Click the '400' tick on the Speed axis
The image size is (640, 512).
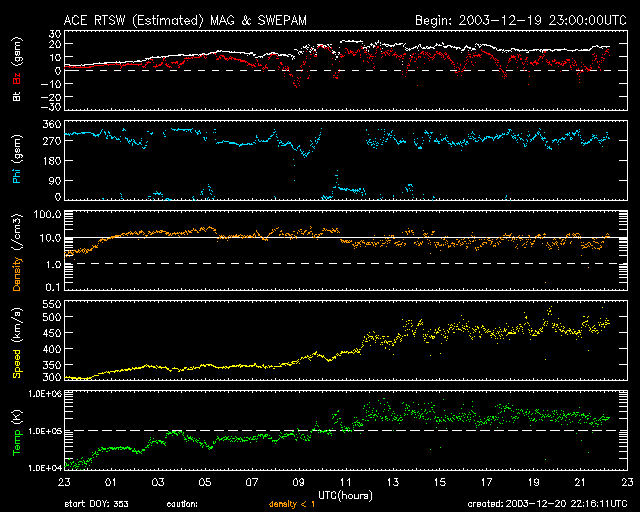(x=52, y=349)
